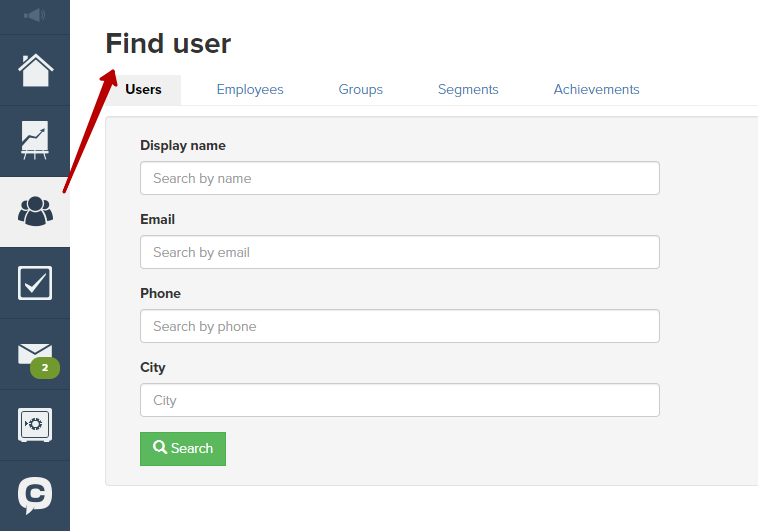Click the green unread messages badge
The height and width of the screenshot is (531, 758).
pos(45,368)
